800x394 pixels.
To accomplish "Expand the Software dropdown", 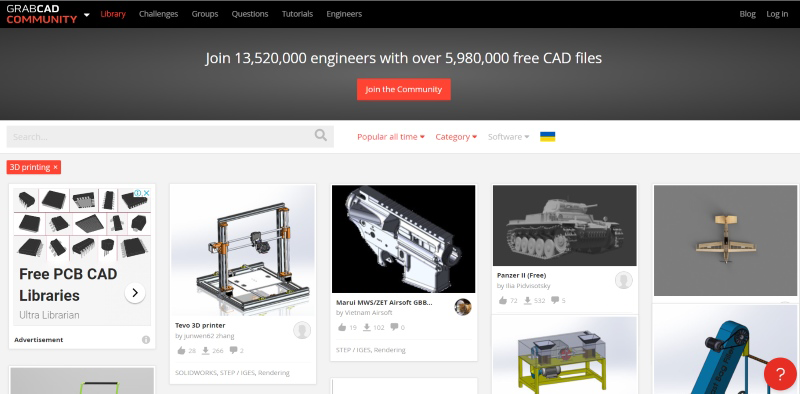I will tap(509, 137).
